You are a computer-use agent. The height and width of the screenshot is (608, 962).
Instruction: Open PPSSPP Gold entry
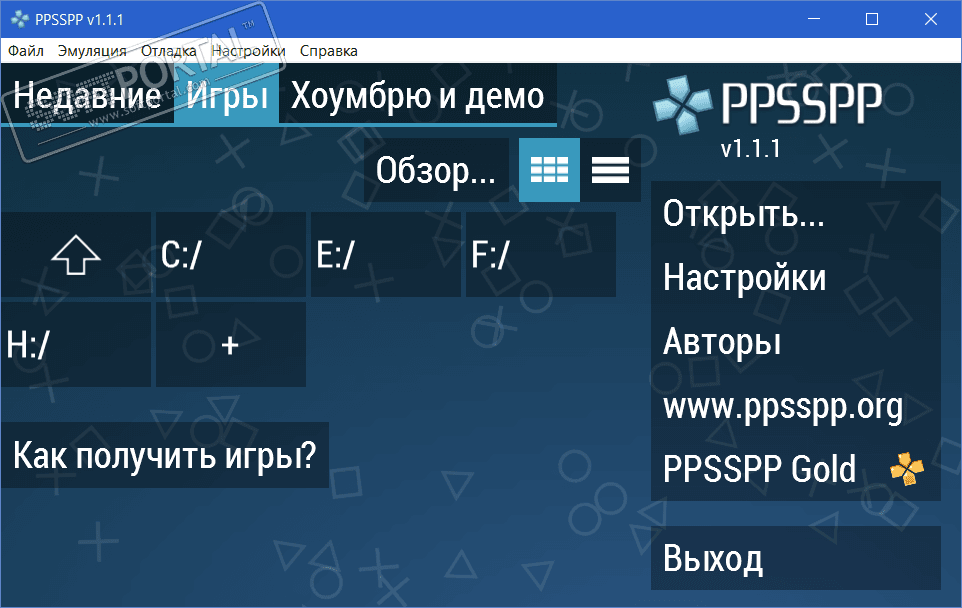point(796,469)
